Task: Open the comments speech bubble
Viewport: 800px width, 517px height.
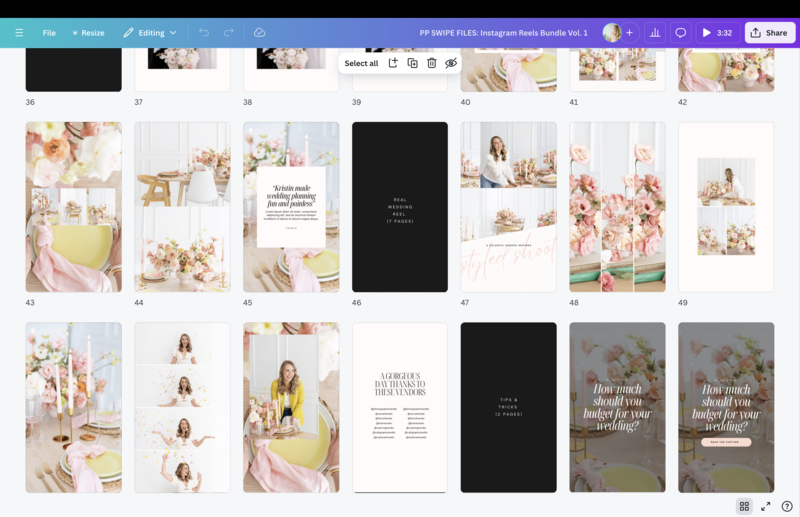Action: 681,33
